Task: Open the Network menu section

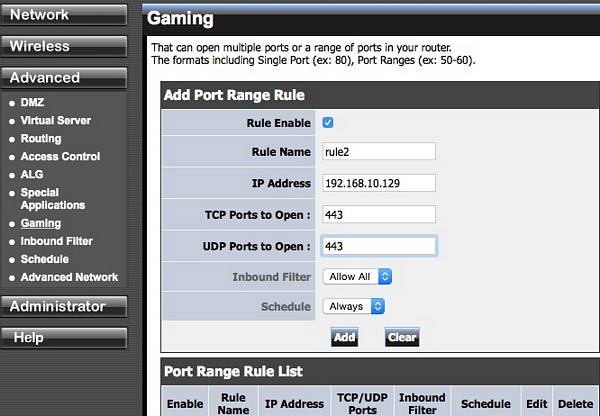Action: coord(64,14)
